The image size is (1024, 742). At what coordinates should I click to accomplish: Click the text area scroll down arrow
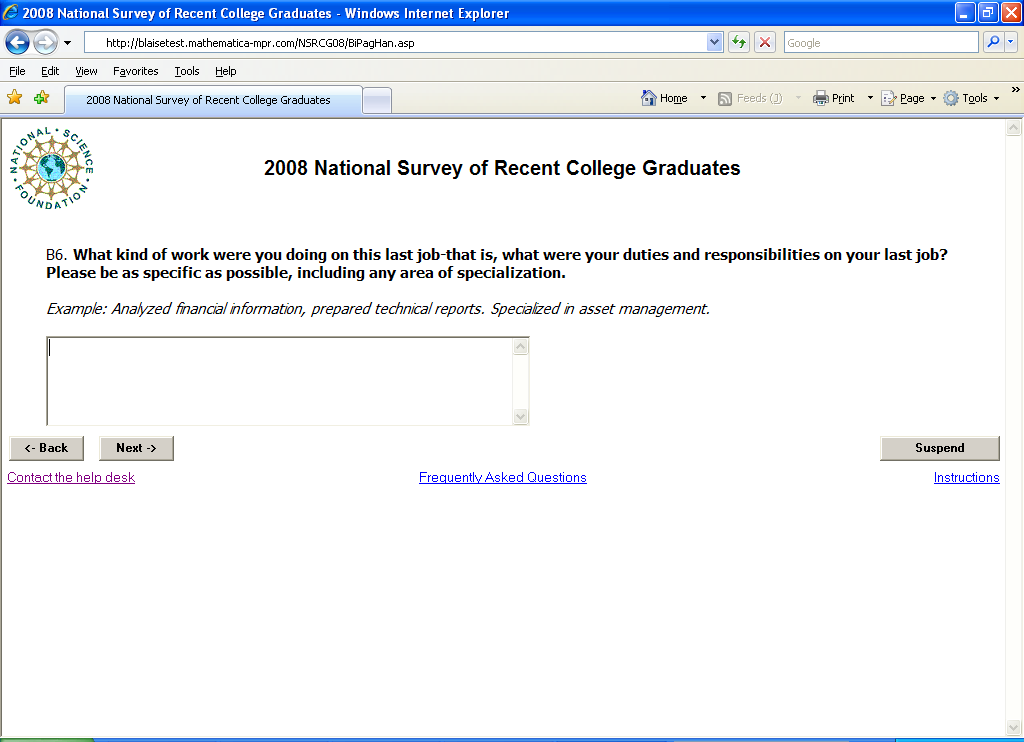click(x=520, y=416)
